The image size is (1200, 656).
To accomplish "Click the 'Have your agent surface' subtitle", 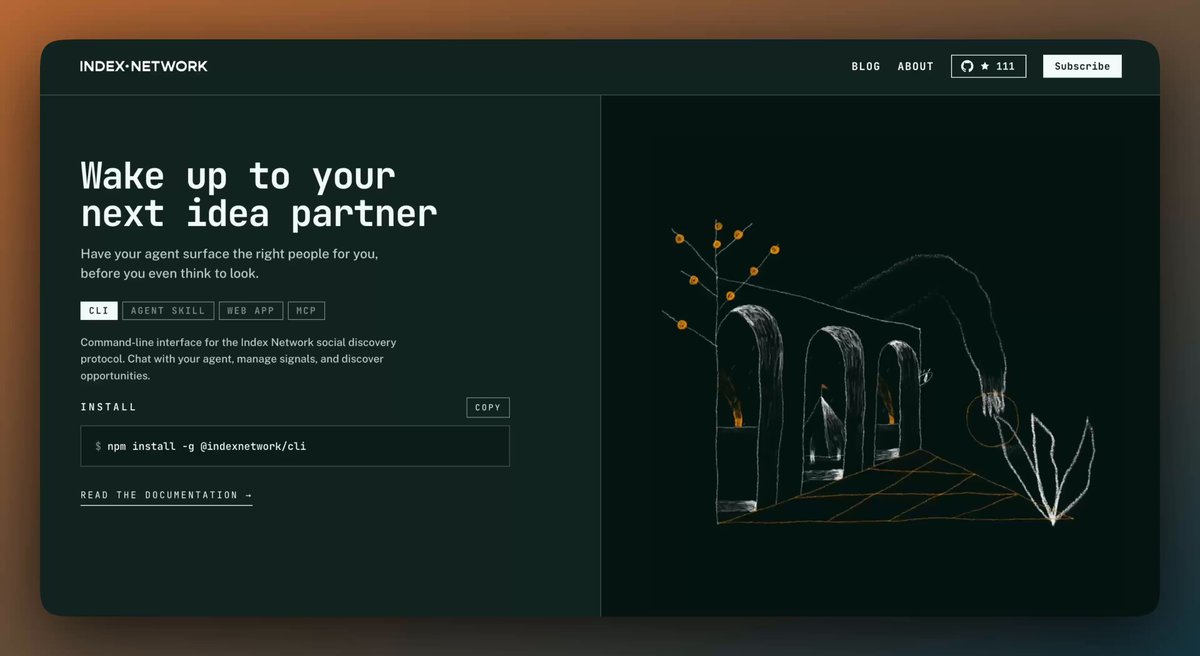I will 229,264.
